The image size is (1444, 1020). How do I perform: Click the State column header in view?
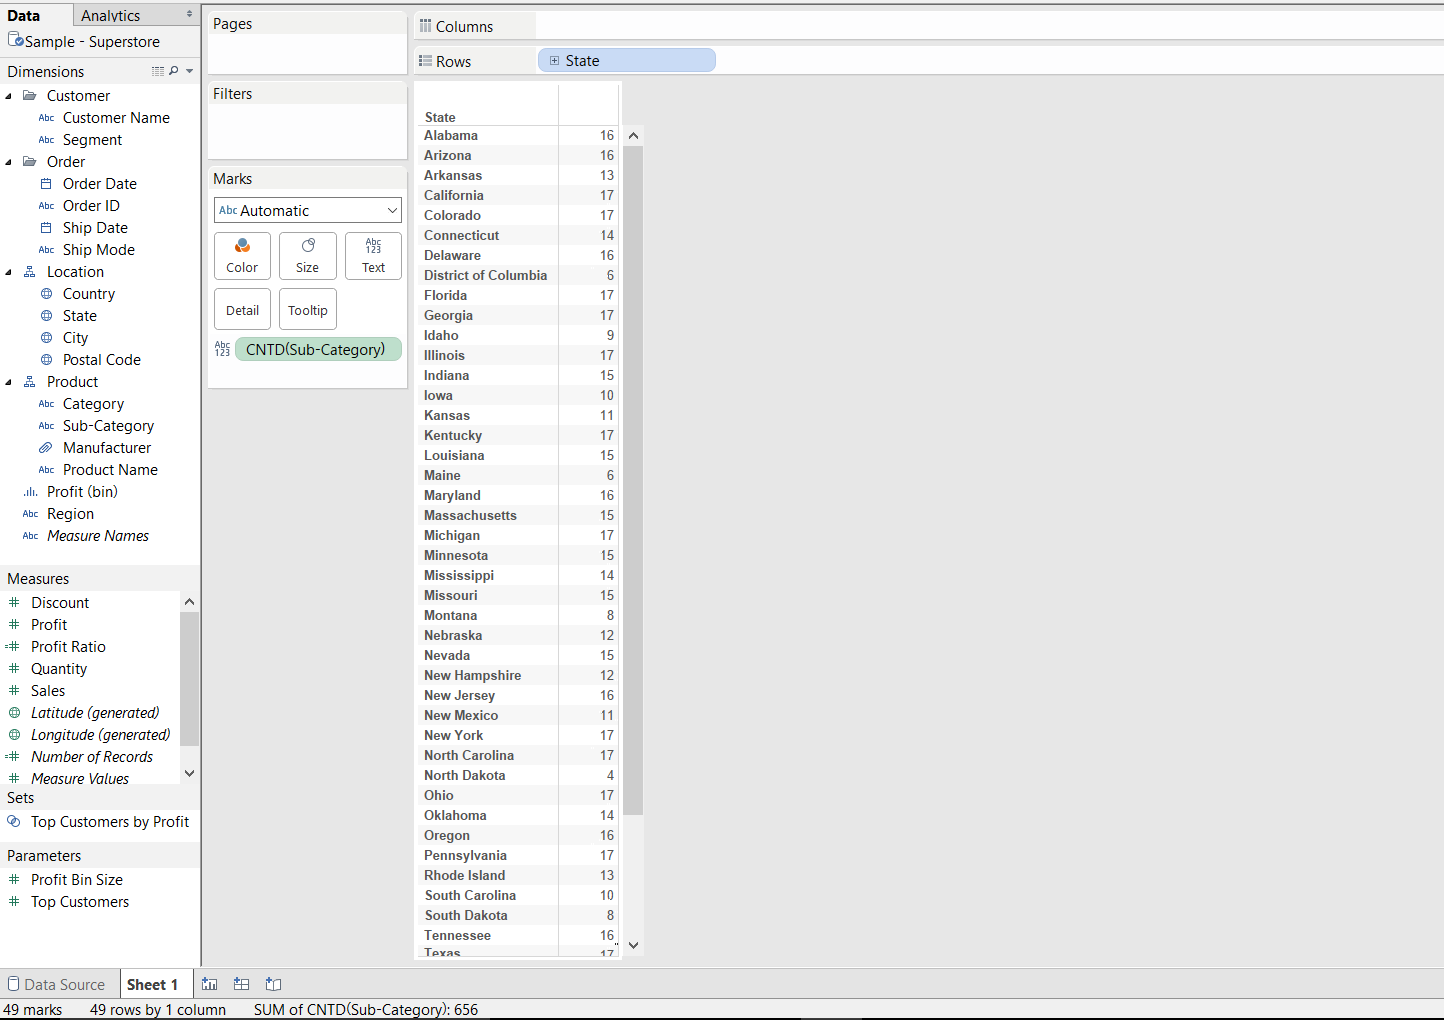440,117
